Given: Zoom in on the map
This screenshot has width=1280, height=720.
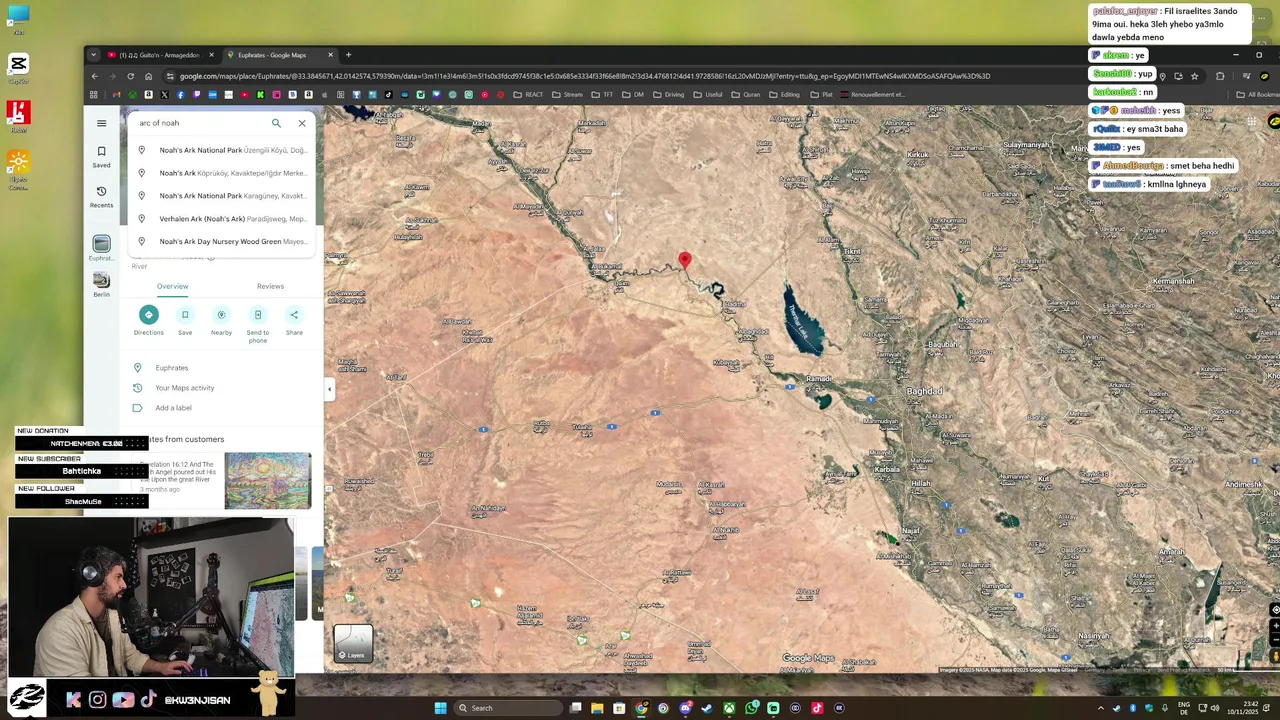Looking at the screenshot, I should click(x=1274, y=626).
